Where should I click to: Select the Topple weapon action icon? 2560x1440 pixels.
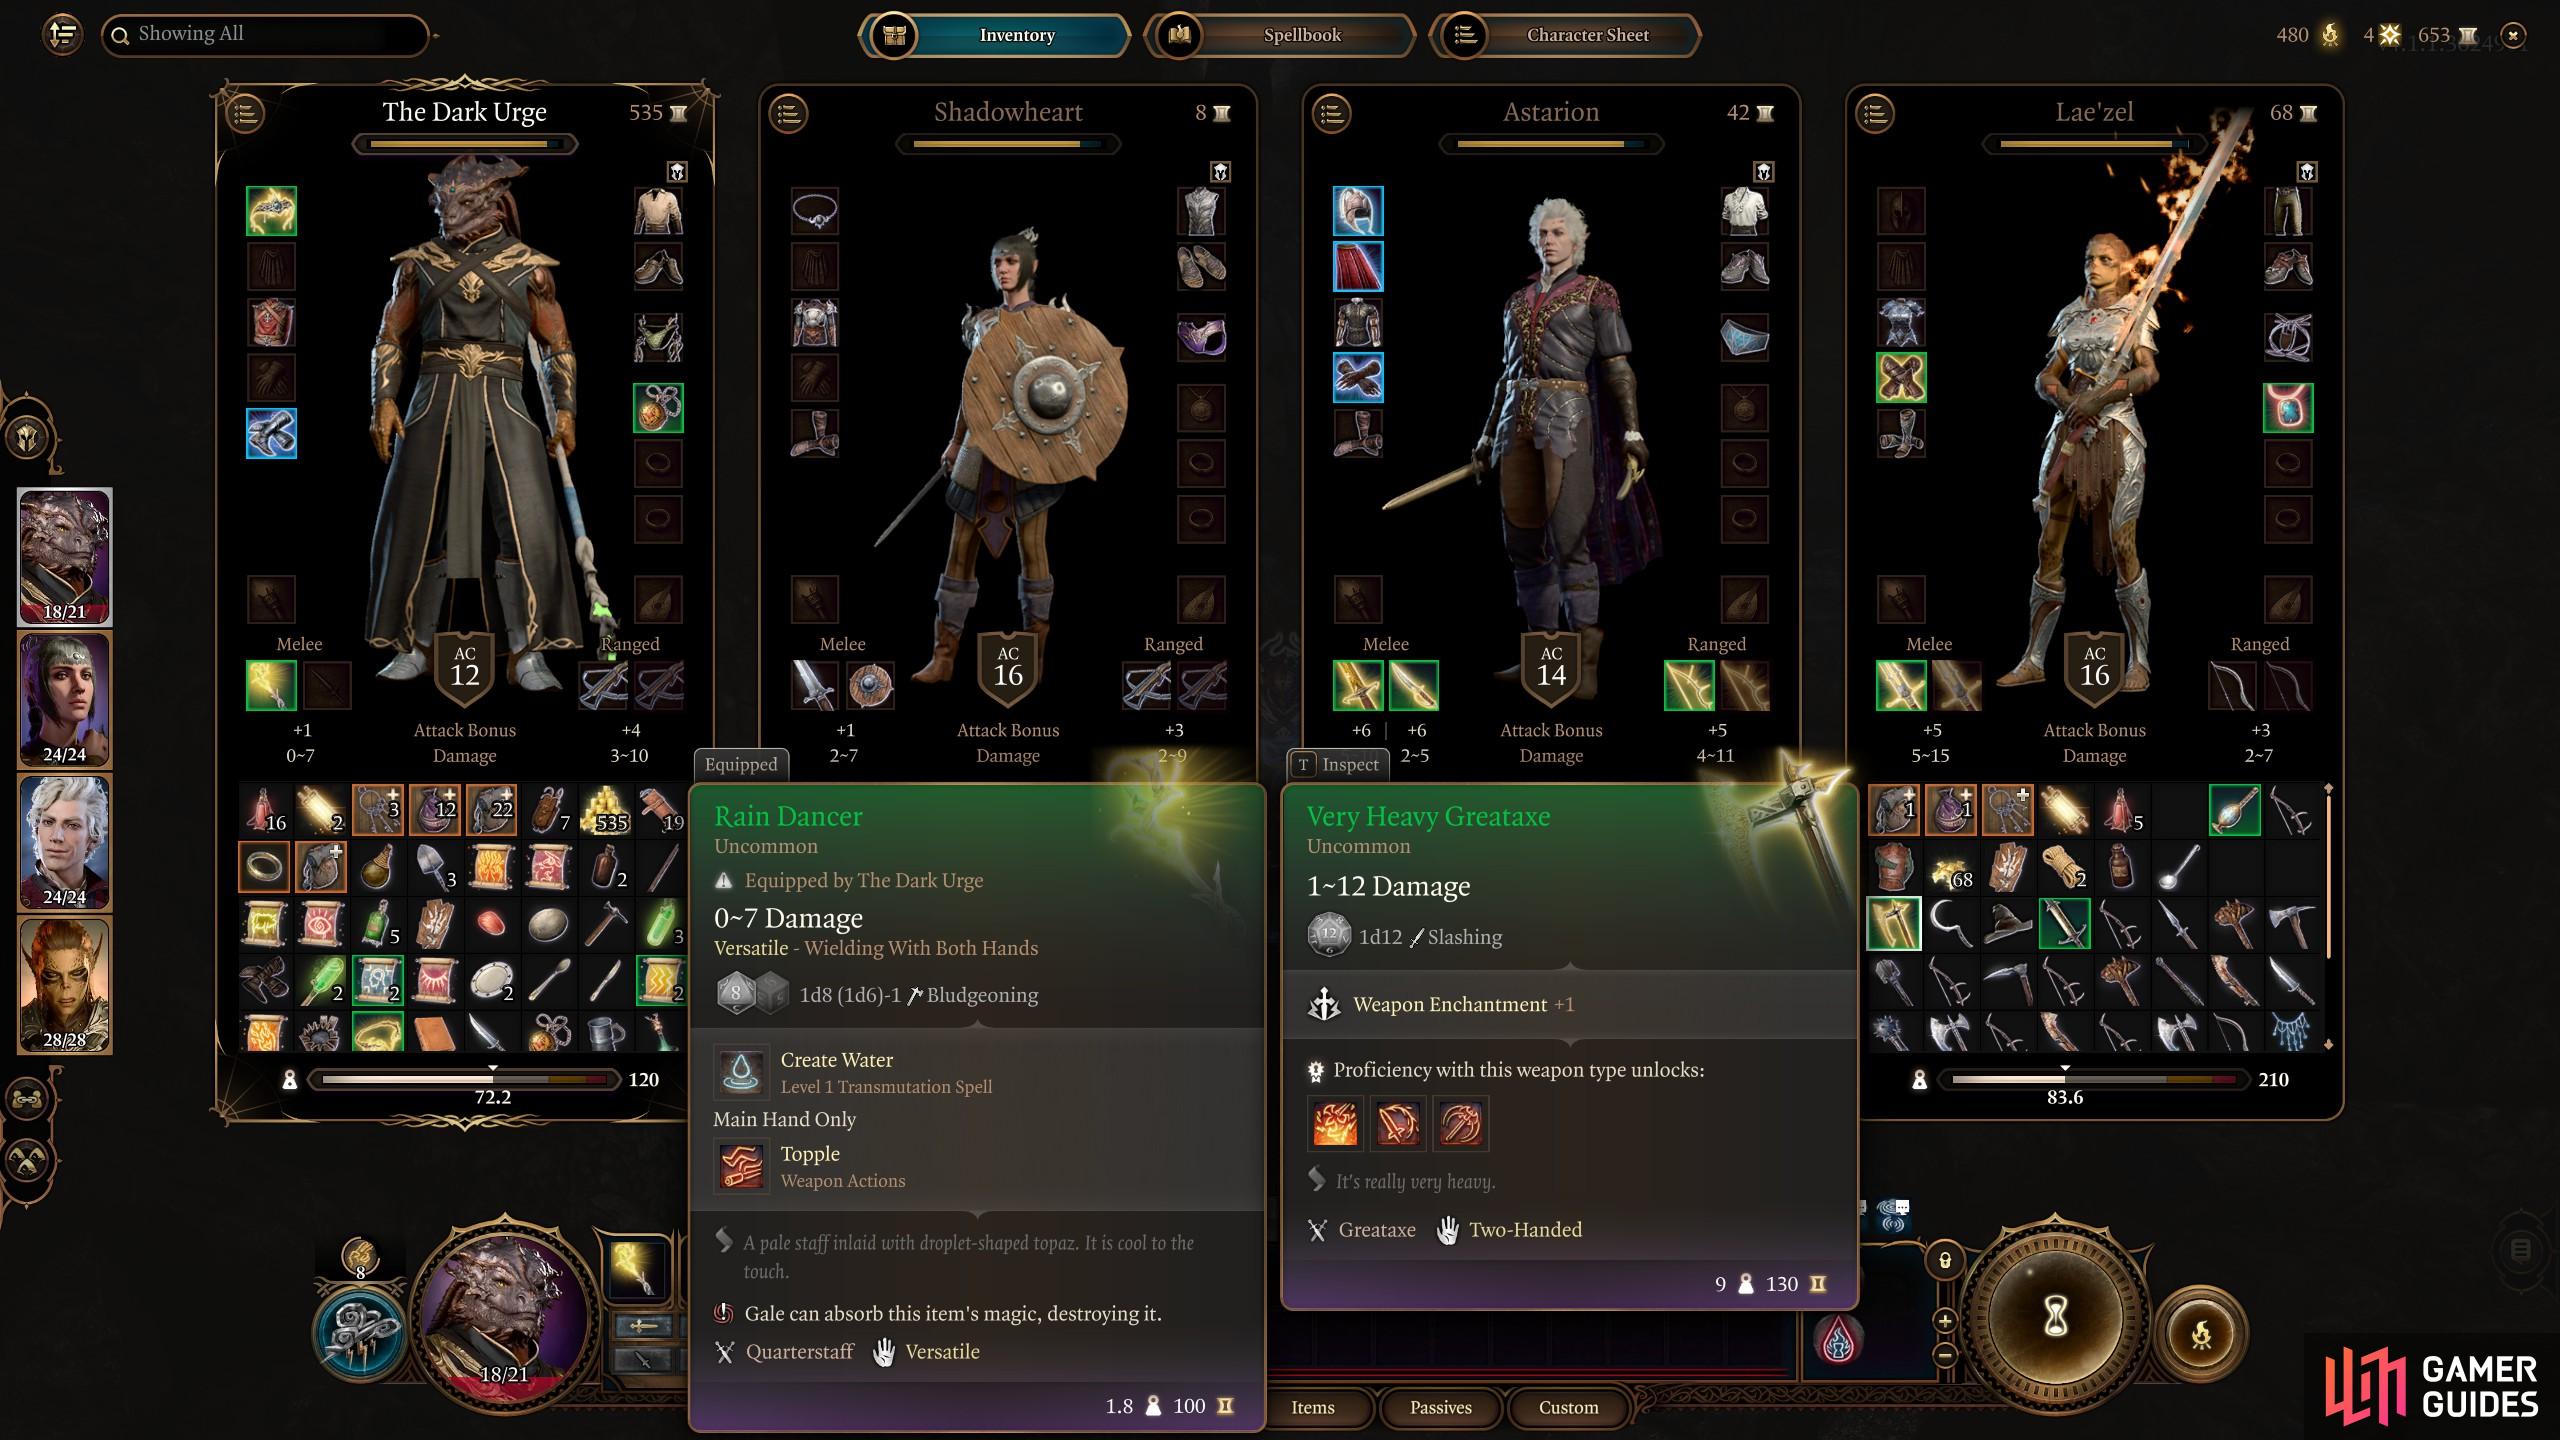point(741,1166)
